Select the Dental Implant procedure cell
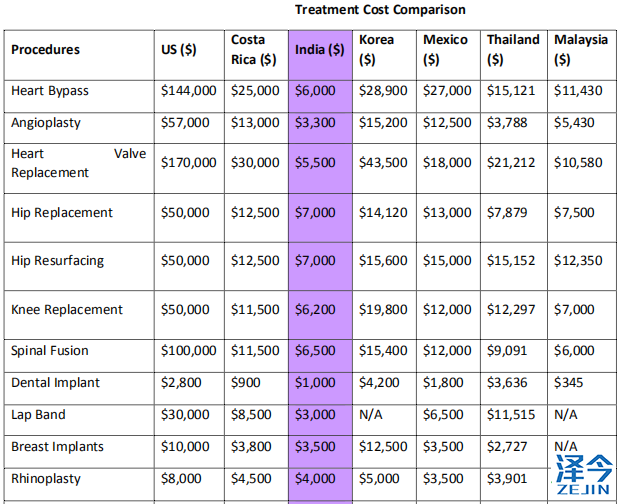 [x=56, y=383]
